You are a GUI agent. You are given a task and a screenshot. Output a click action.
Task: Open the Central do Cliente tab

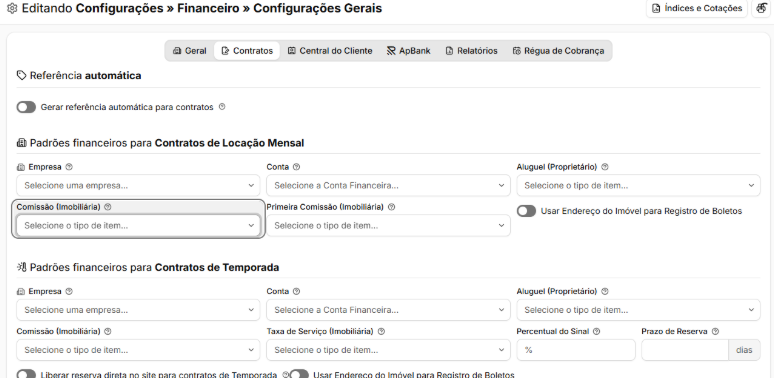[x=330, y=51]
